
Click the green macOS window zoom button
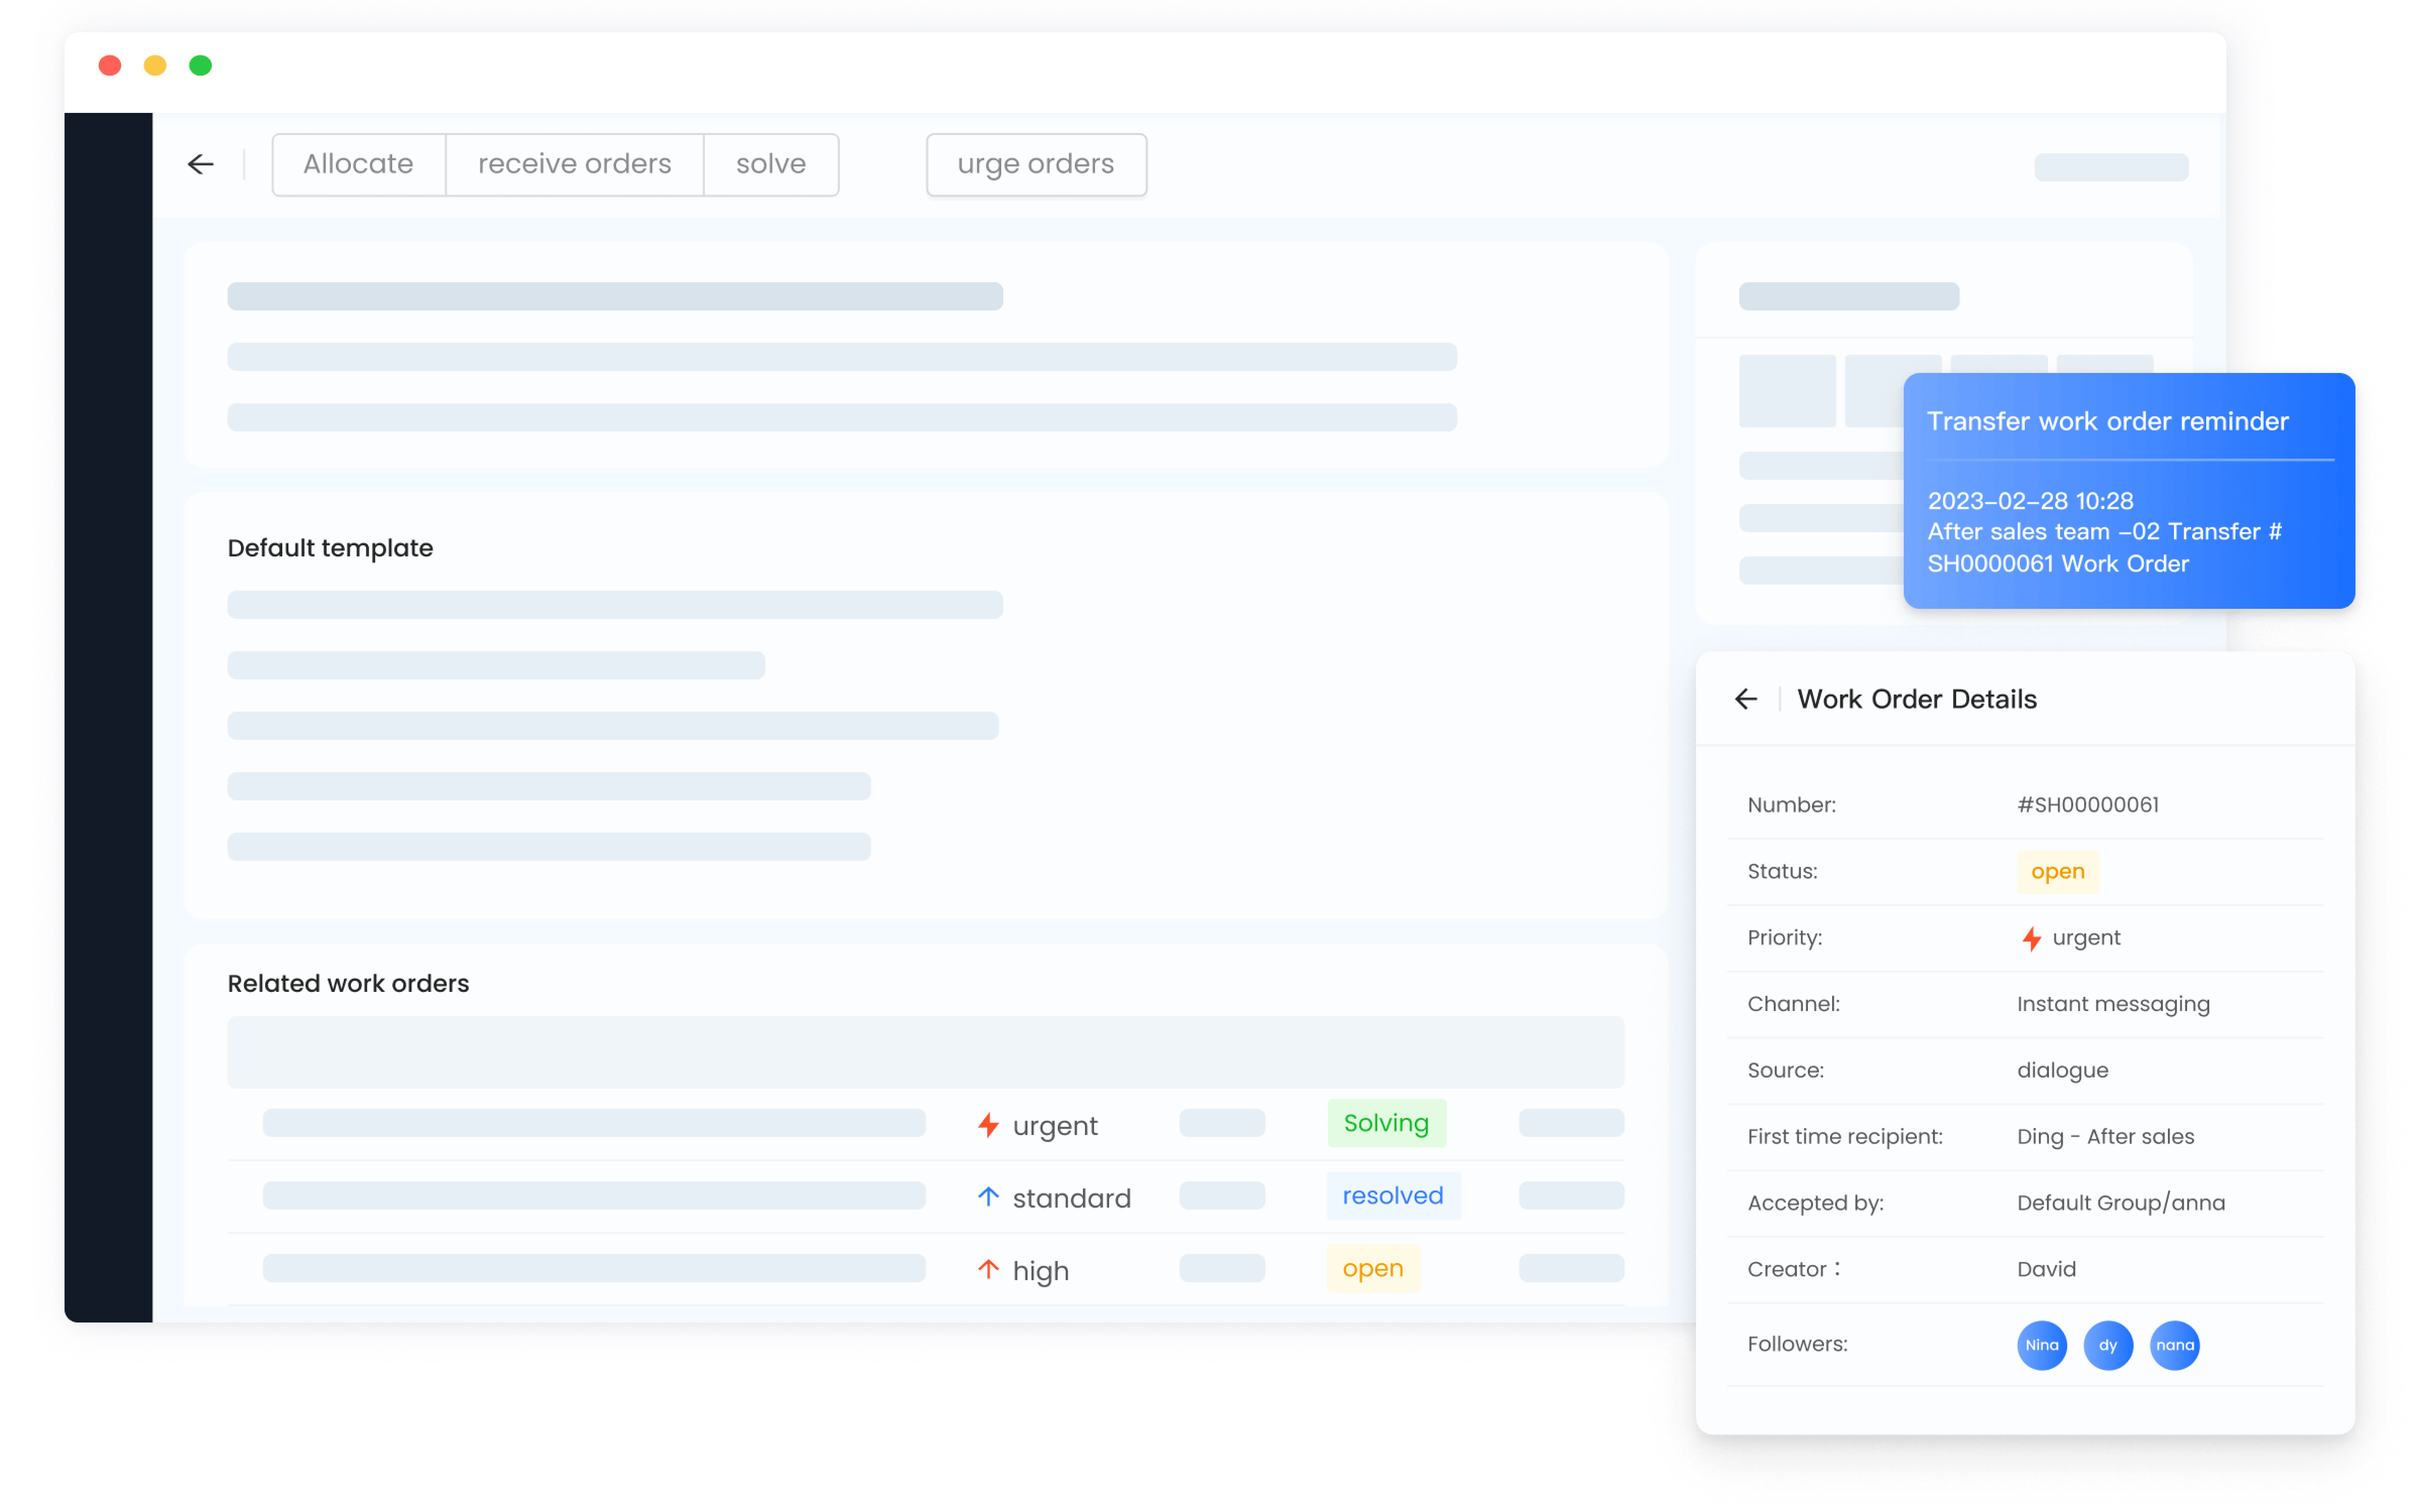pyautogui.click(x=200, y=65)
